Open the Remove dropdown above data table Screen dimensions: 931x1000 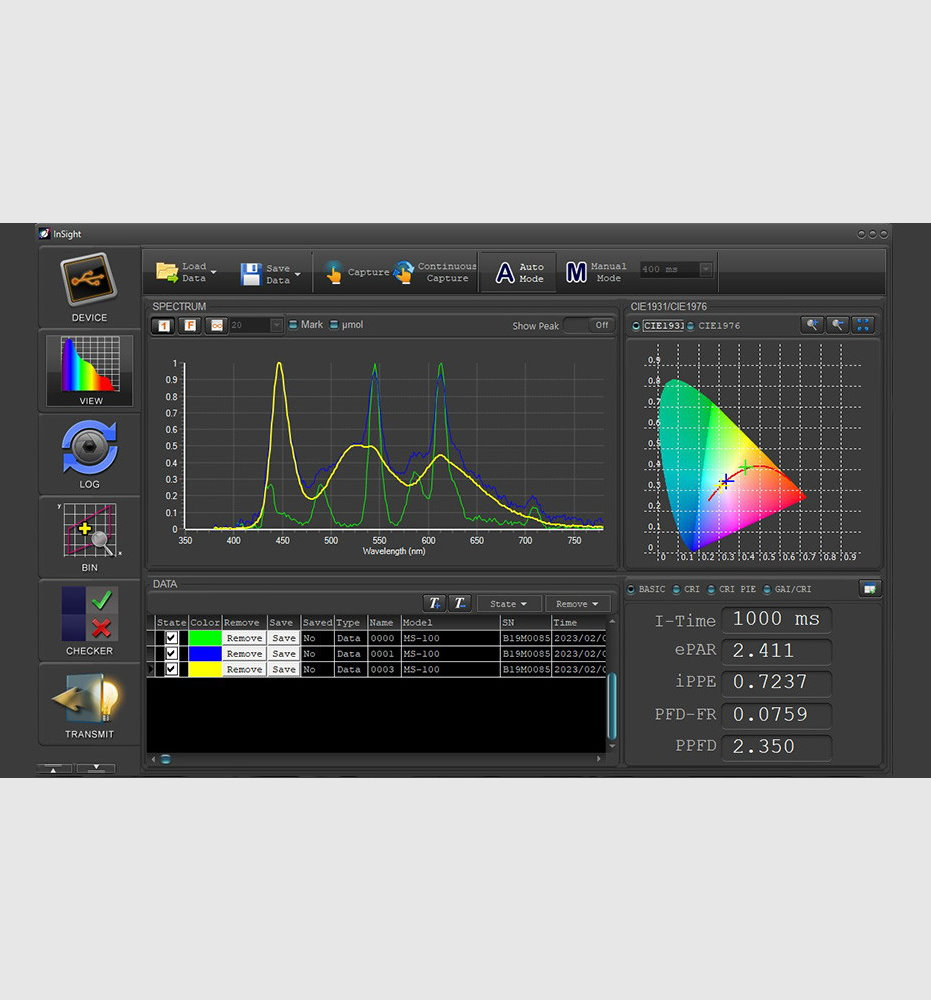(577, 604)
